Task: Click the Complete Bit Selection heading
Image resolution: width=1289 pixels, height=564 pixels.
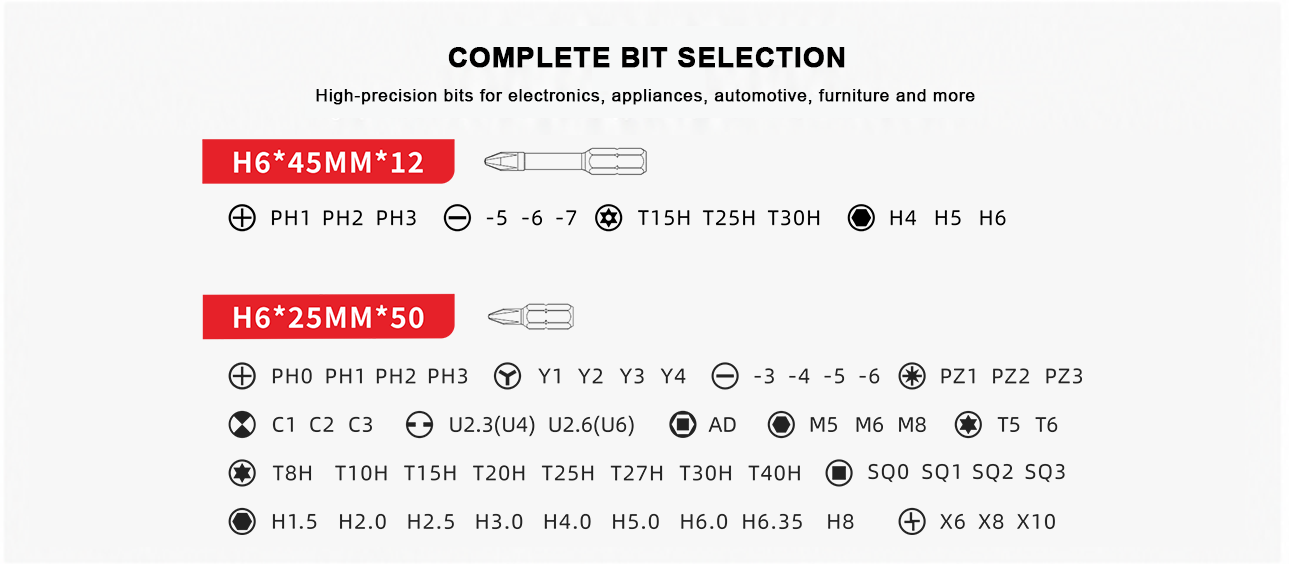Action: click(646, 57)
